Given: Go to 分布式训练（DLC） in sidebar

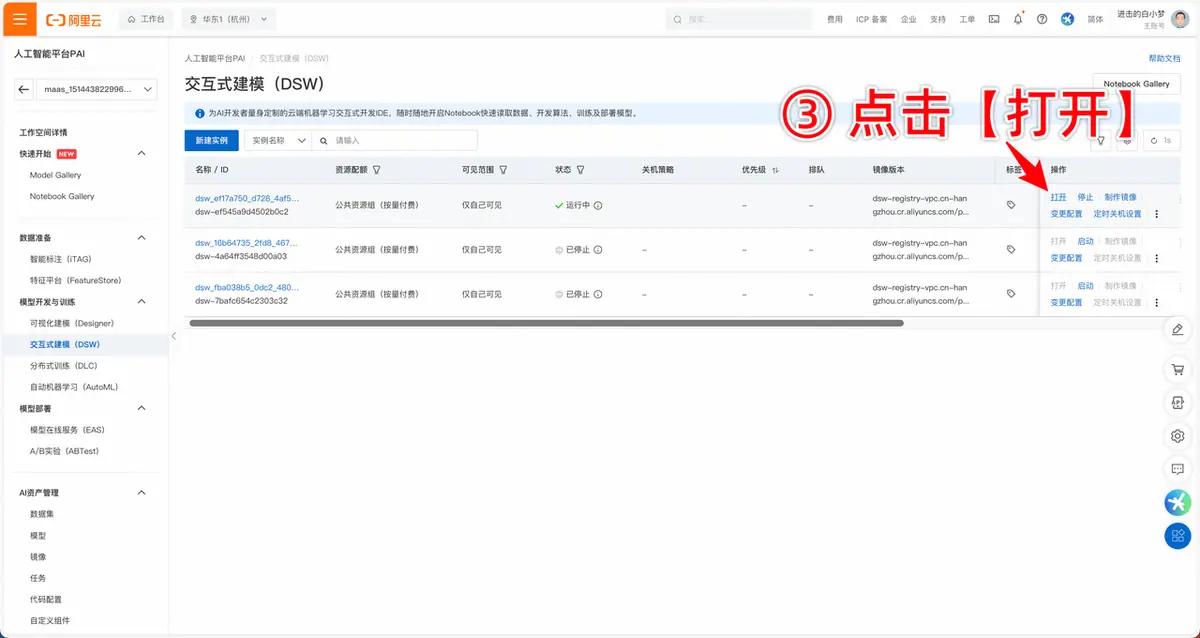Looking at the screenshot, I should click(x=63, y=366).
